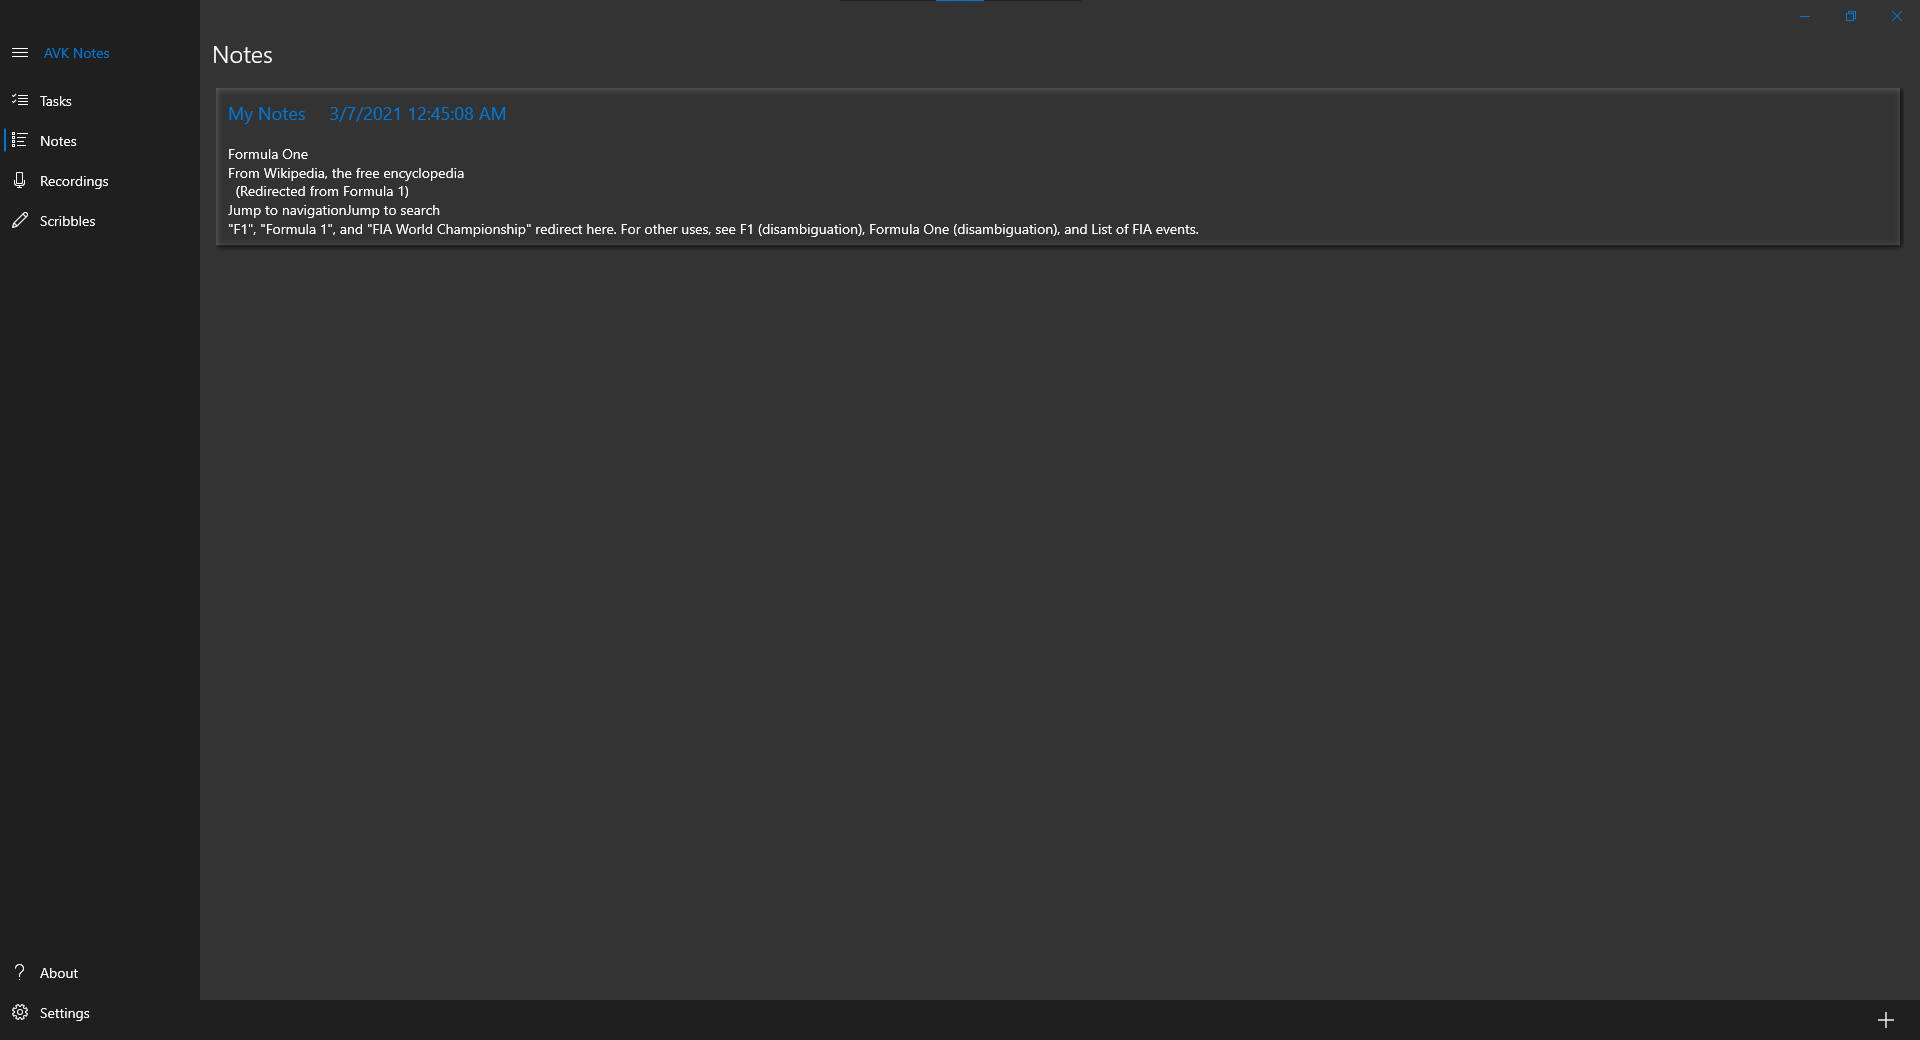Click the 3/7/2021 12:45:08 AM timestamp
The height and width of the screenshot is (1040, 1920).
pyautogui.click(x=418, y=114)
